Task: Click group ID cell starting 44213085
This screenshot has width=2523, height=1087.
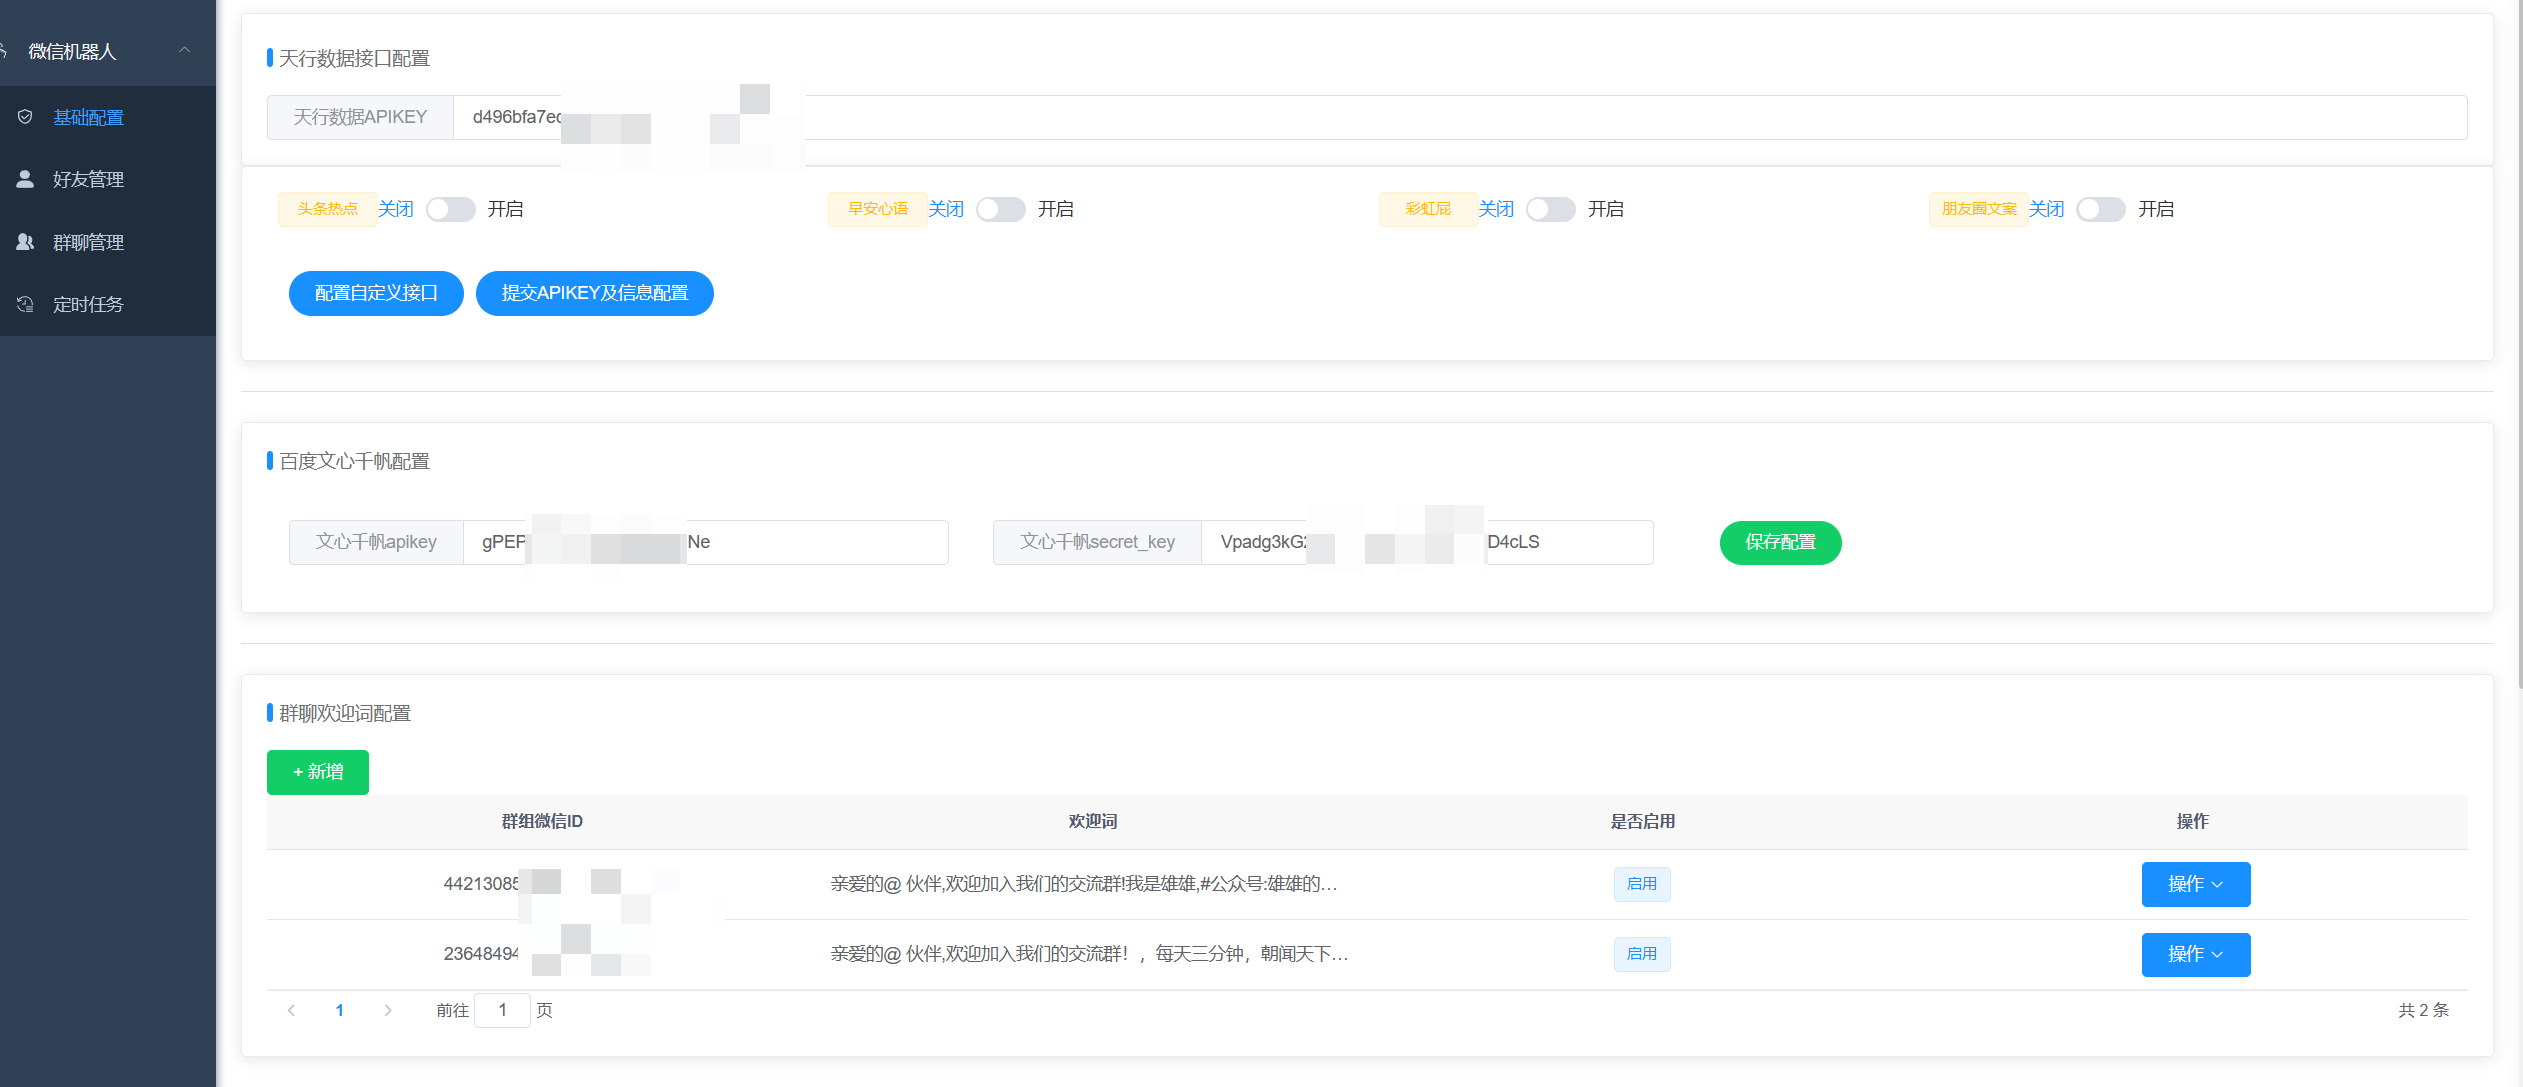Action: click(x=542, y=884)
